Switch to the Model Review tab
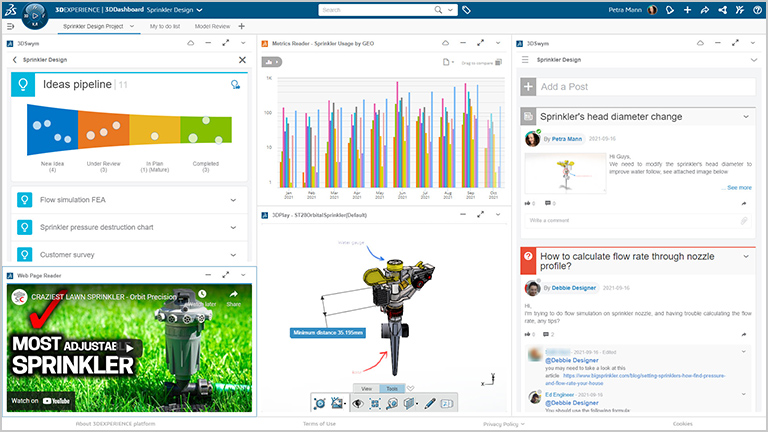Viewport: 768px width, 432px height. coord(213,26)
